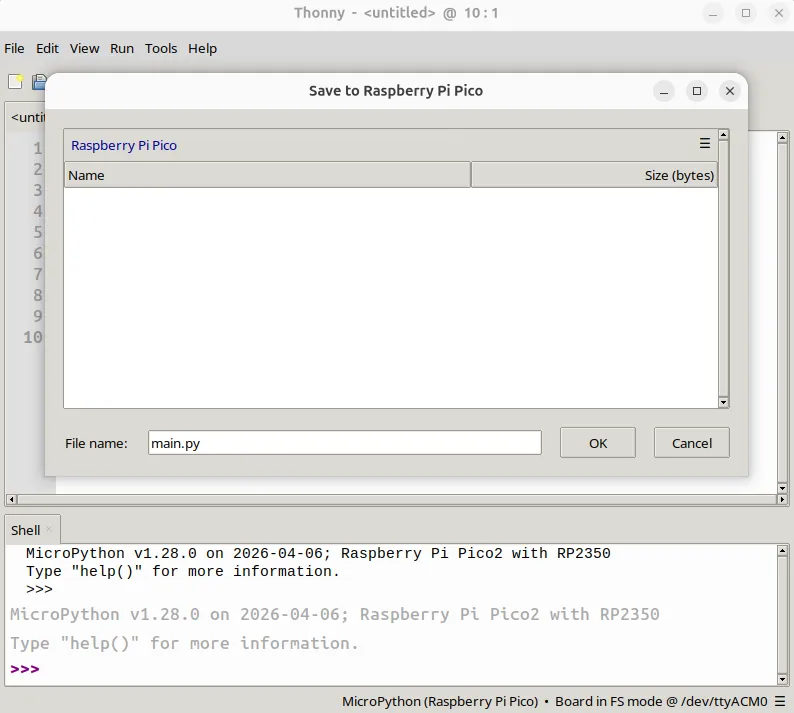Open the interpreter hamburger menu in status bar
The height and width of the screenshot is (713, 794).
(x=780, y=701)
